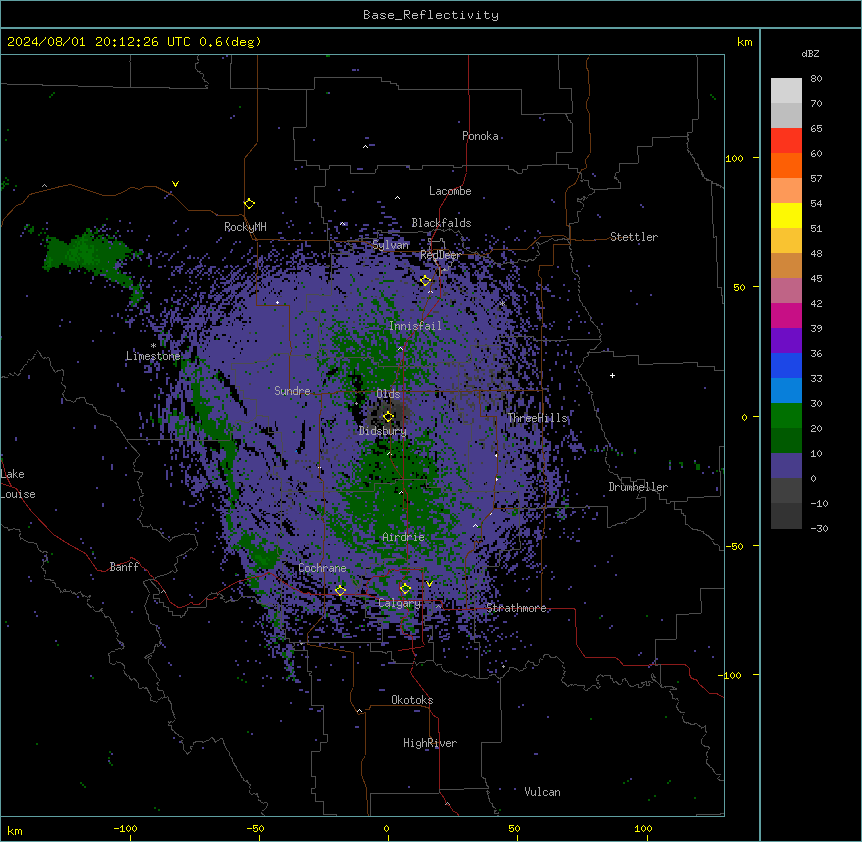Click the HighRiver label
The width and height of the screenshot is (862, 842).
(430, 743)
